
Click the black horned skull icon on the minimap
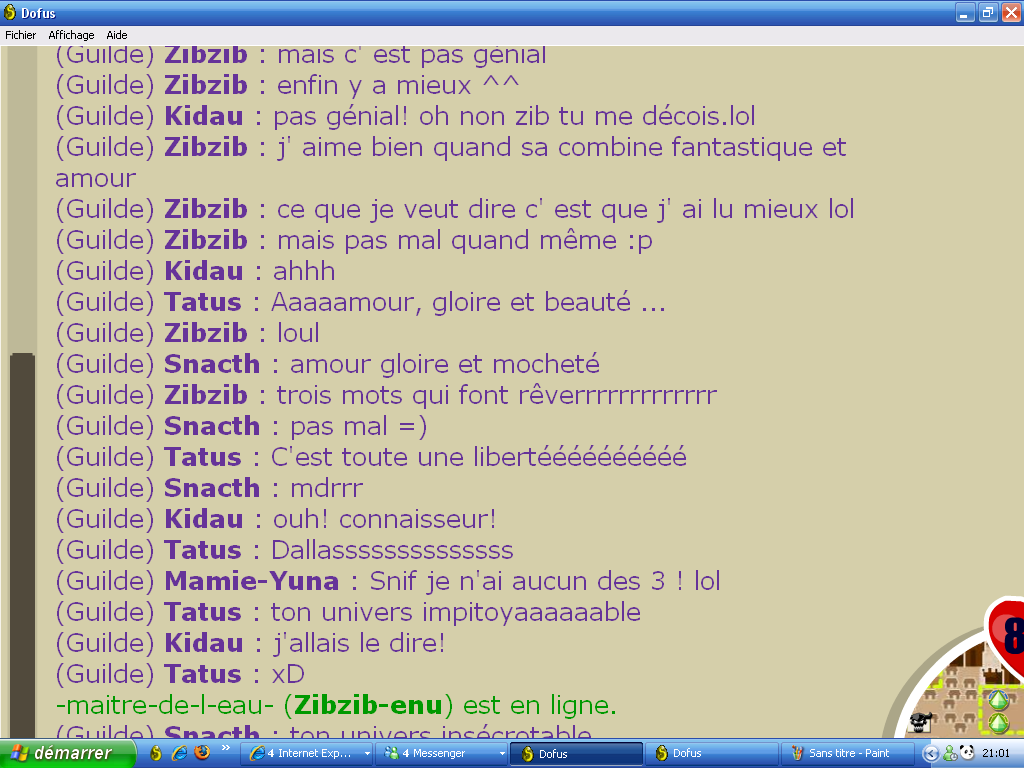(920, 722)
